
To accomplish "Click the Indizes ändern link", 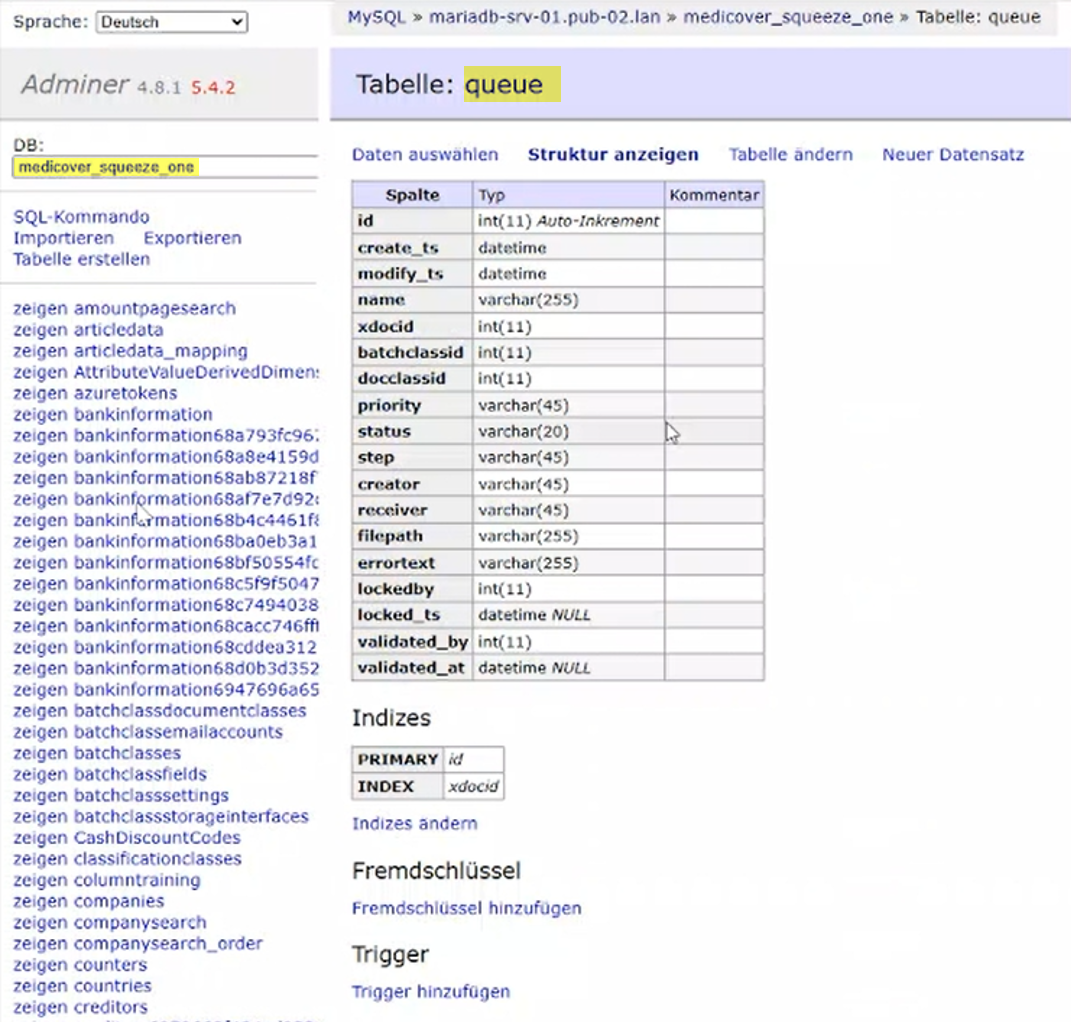I will click(414, 823).
